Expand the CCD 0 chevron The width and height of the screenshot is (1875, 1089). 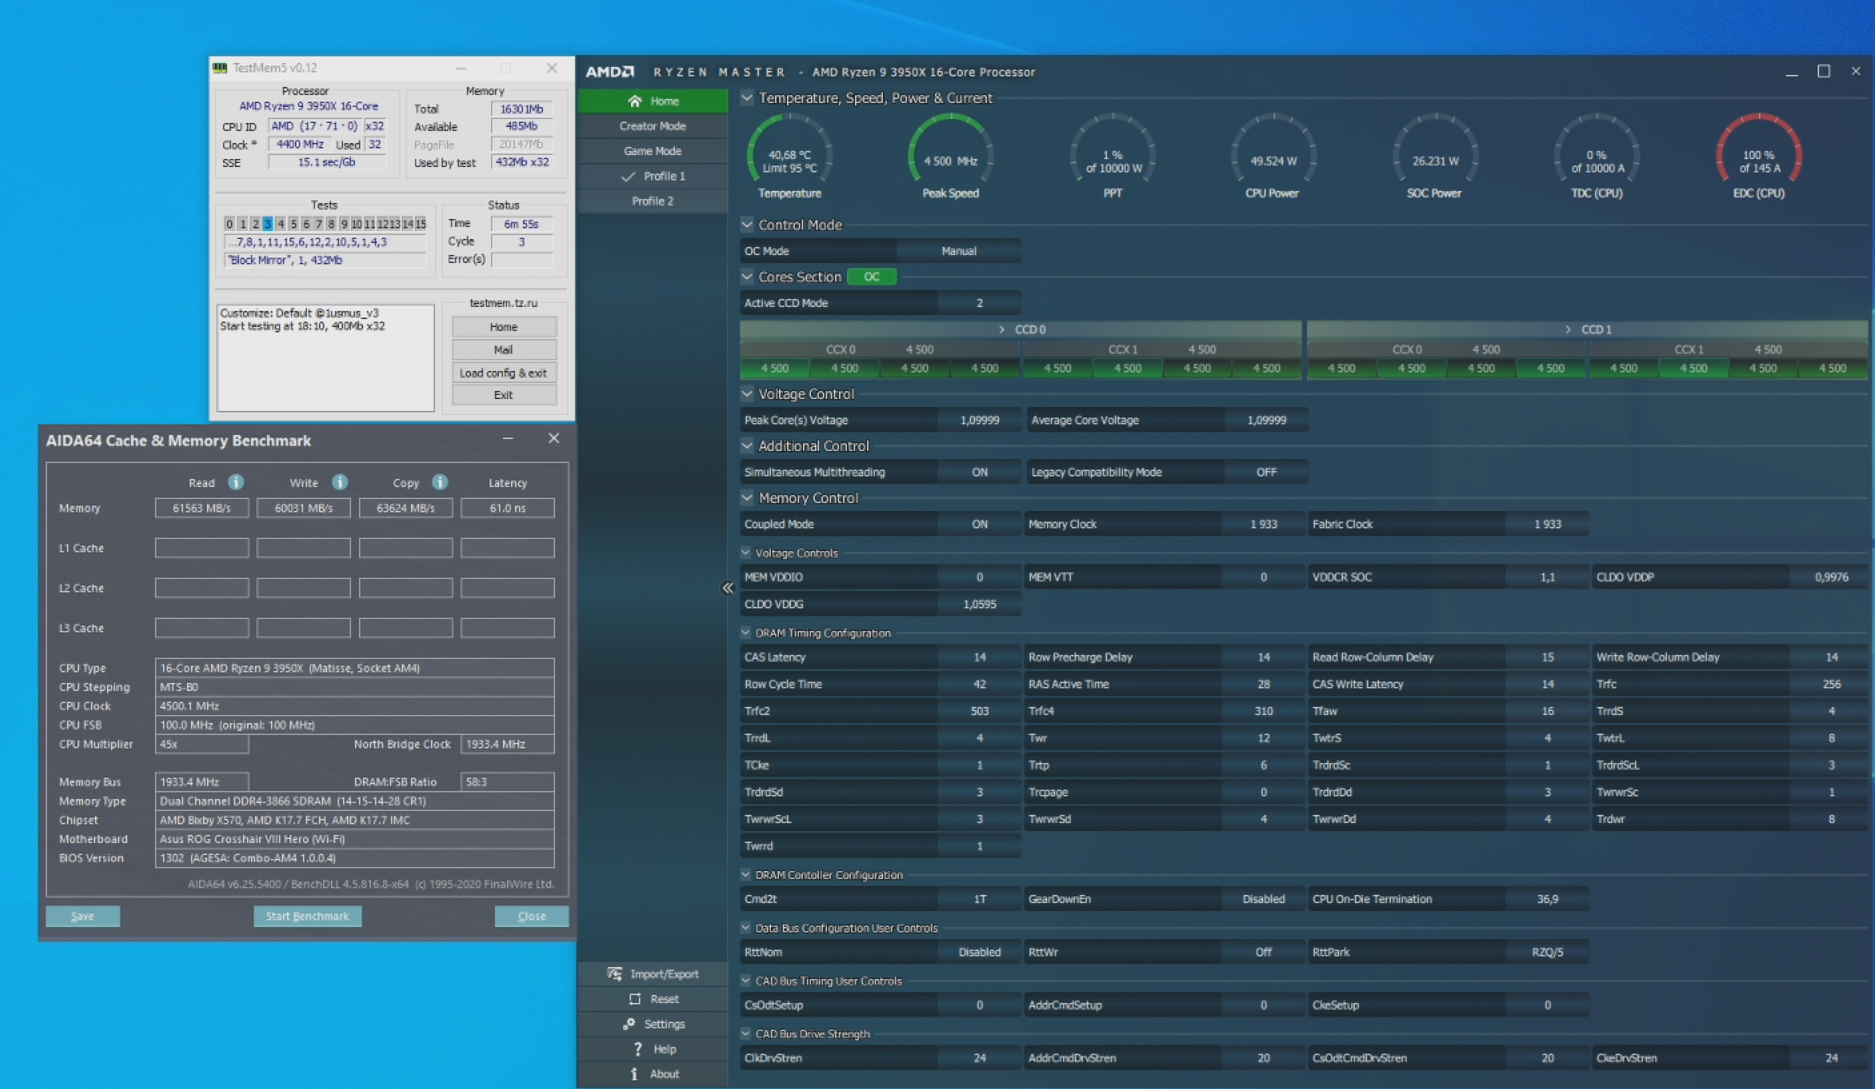pos(1002,329)
